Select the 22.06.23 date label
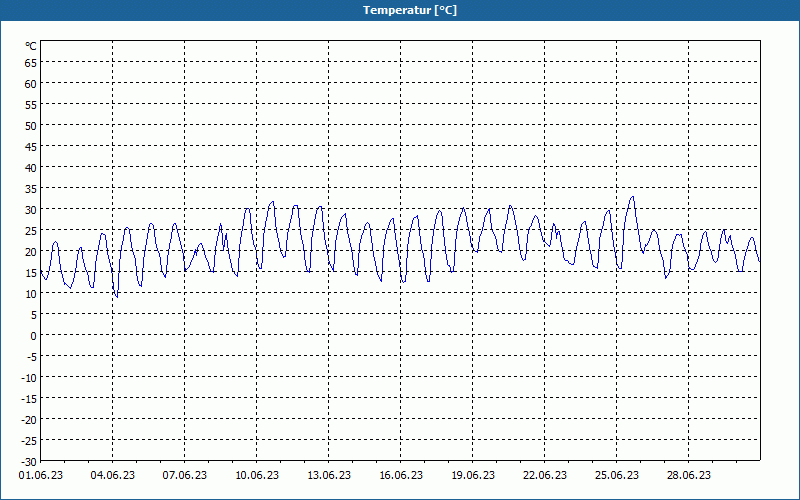800x500 pixels. (545, 476)
